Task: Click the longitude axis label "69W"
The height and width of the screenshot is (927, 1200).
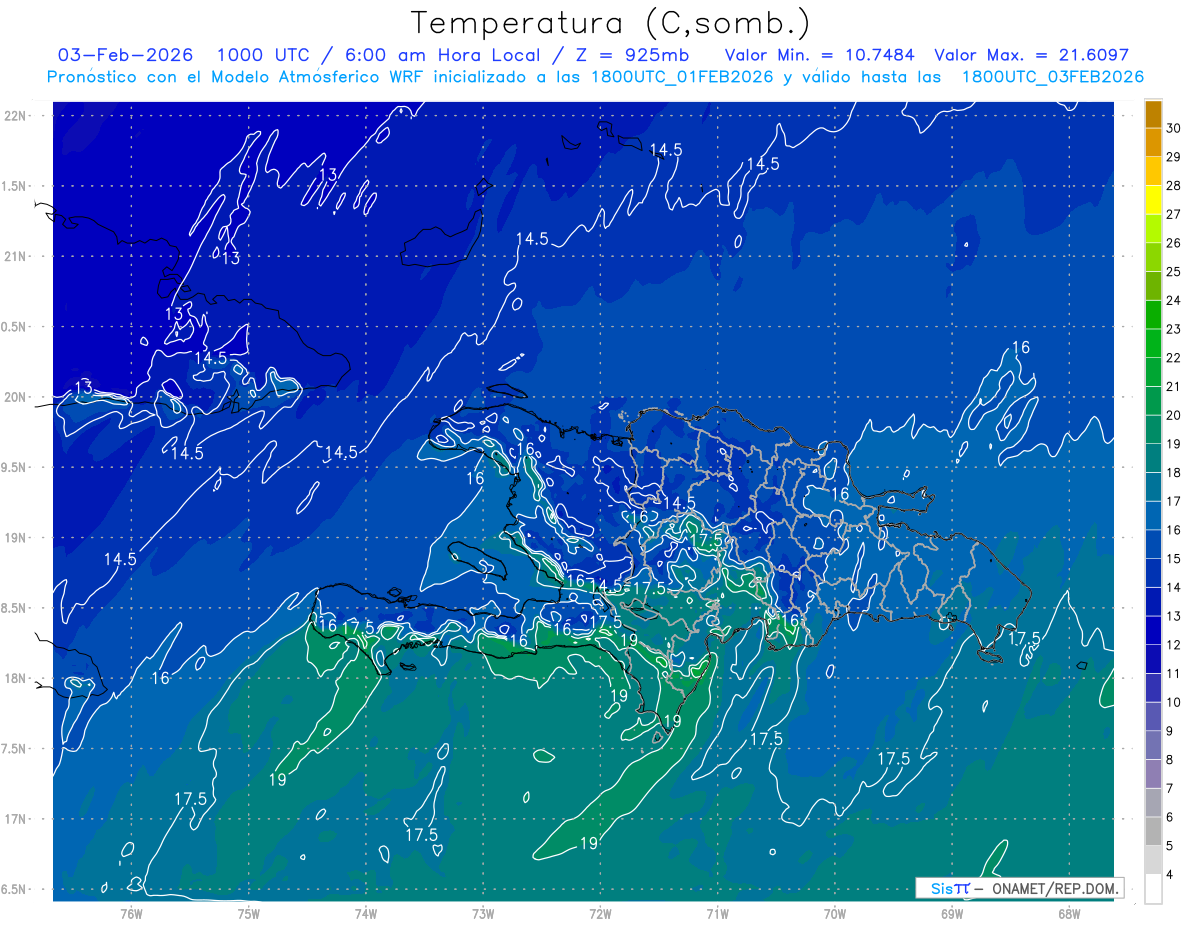Action: [952, 913]
